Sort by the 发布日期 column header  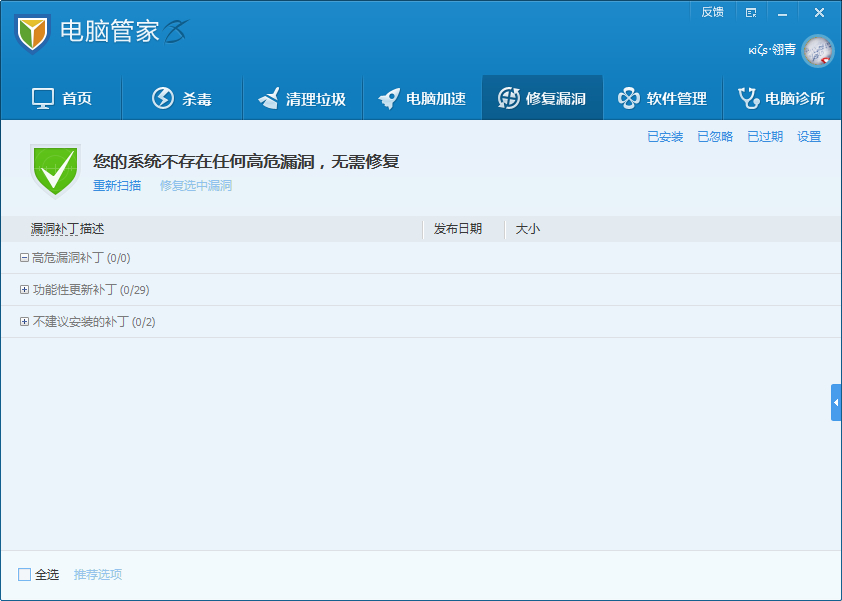(x=458, y=229)
